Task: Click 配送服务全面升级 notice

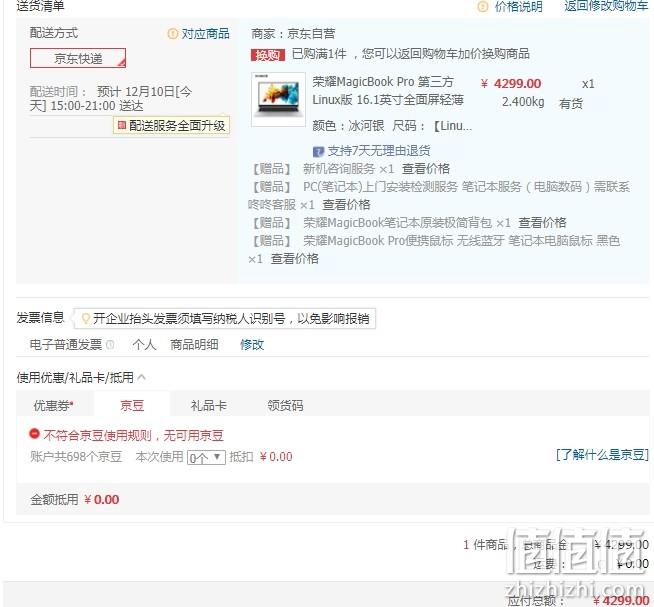Action: tap(171, 125)
